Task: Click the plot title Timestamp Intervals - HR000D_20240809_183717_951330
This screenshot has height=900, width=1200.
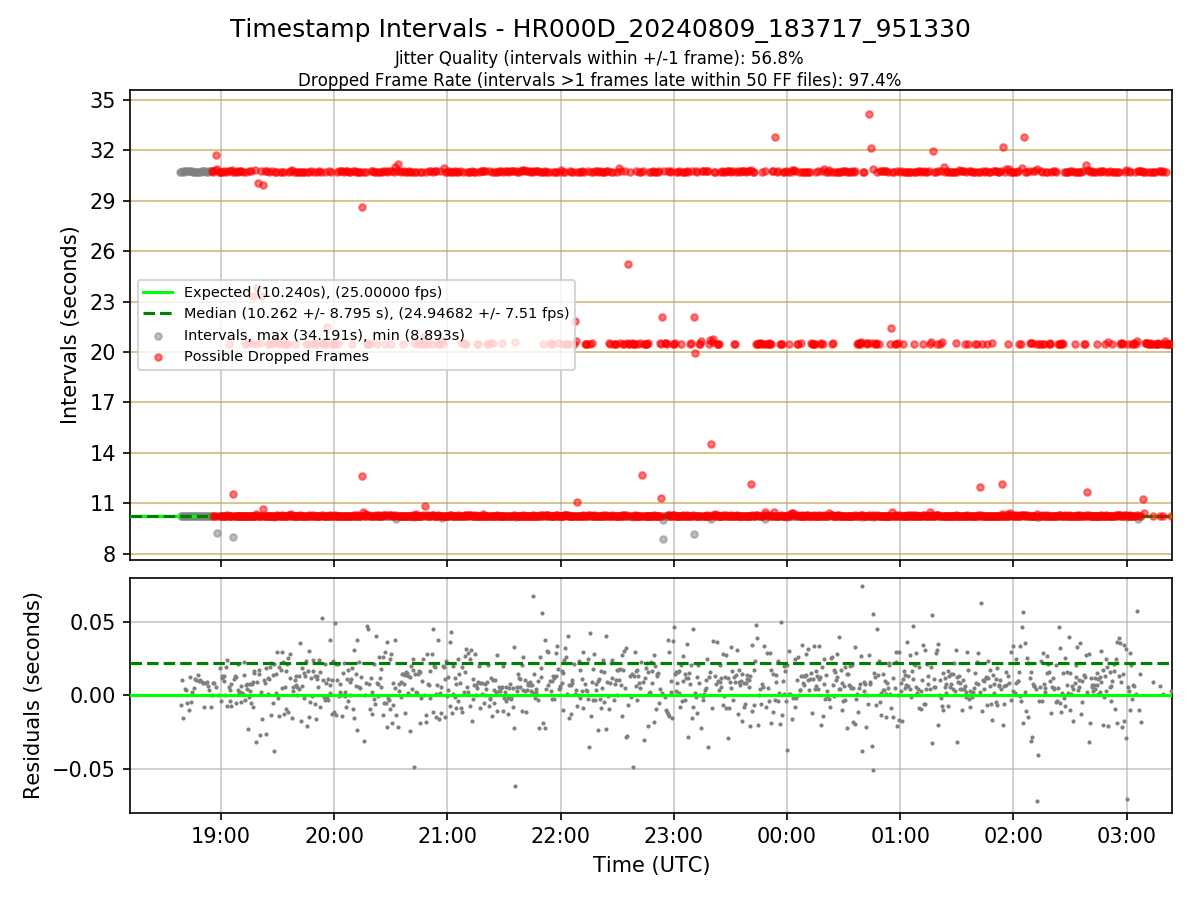Action: (600, 29)
